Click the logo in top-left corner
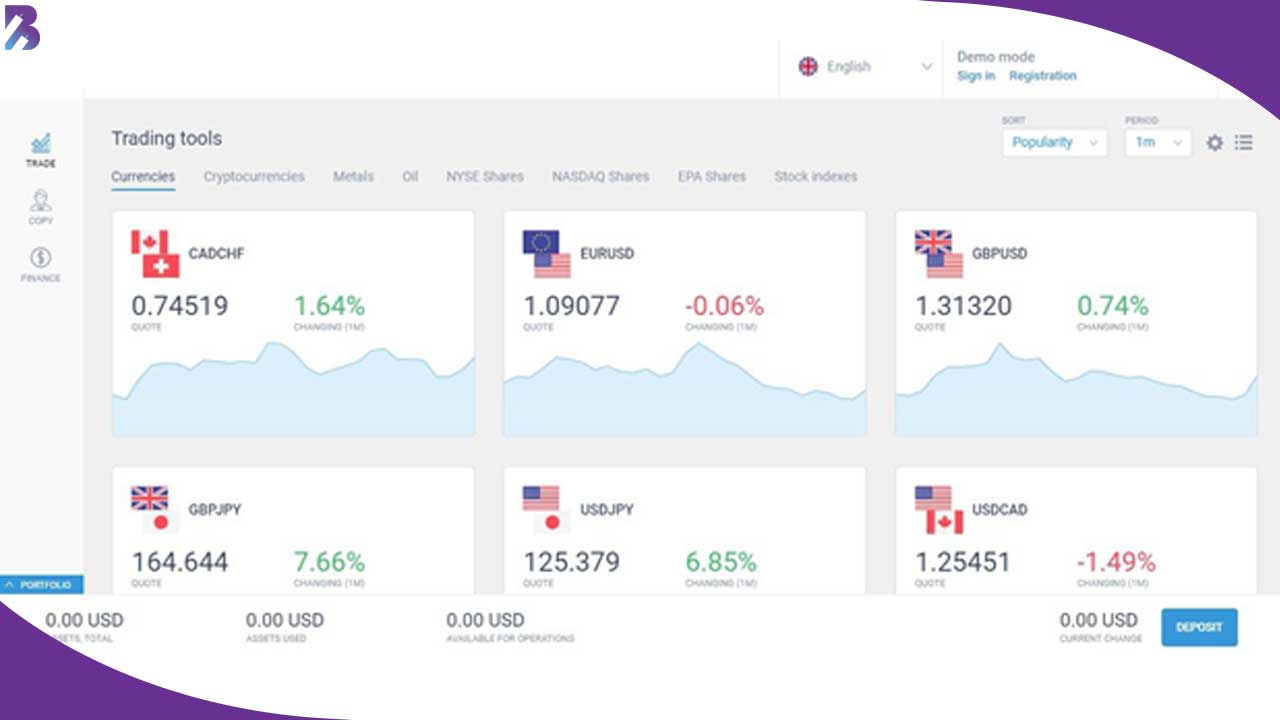Screen dimensions: 1280x720 coord(22,30)
